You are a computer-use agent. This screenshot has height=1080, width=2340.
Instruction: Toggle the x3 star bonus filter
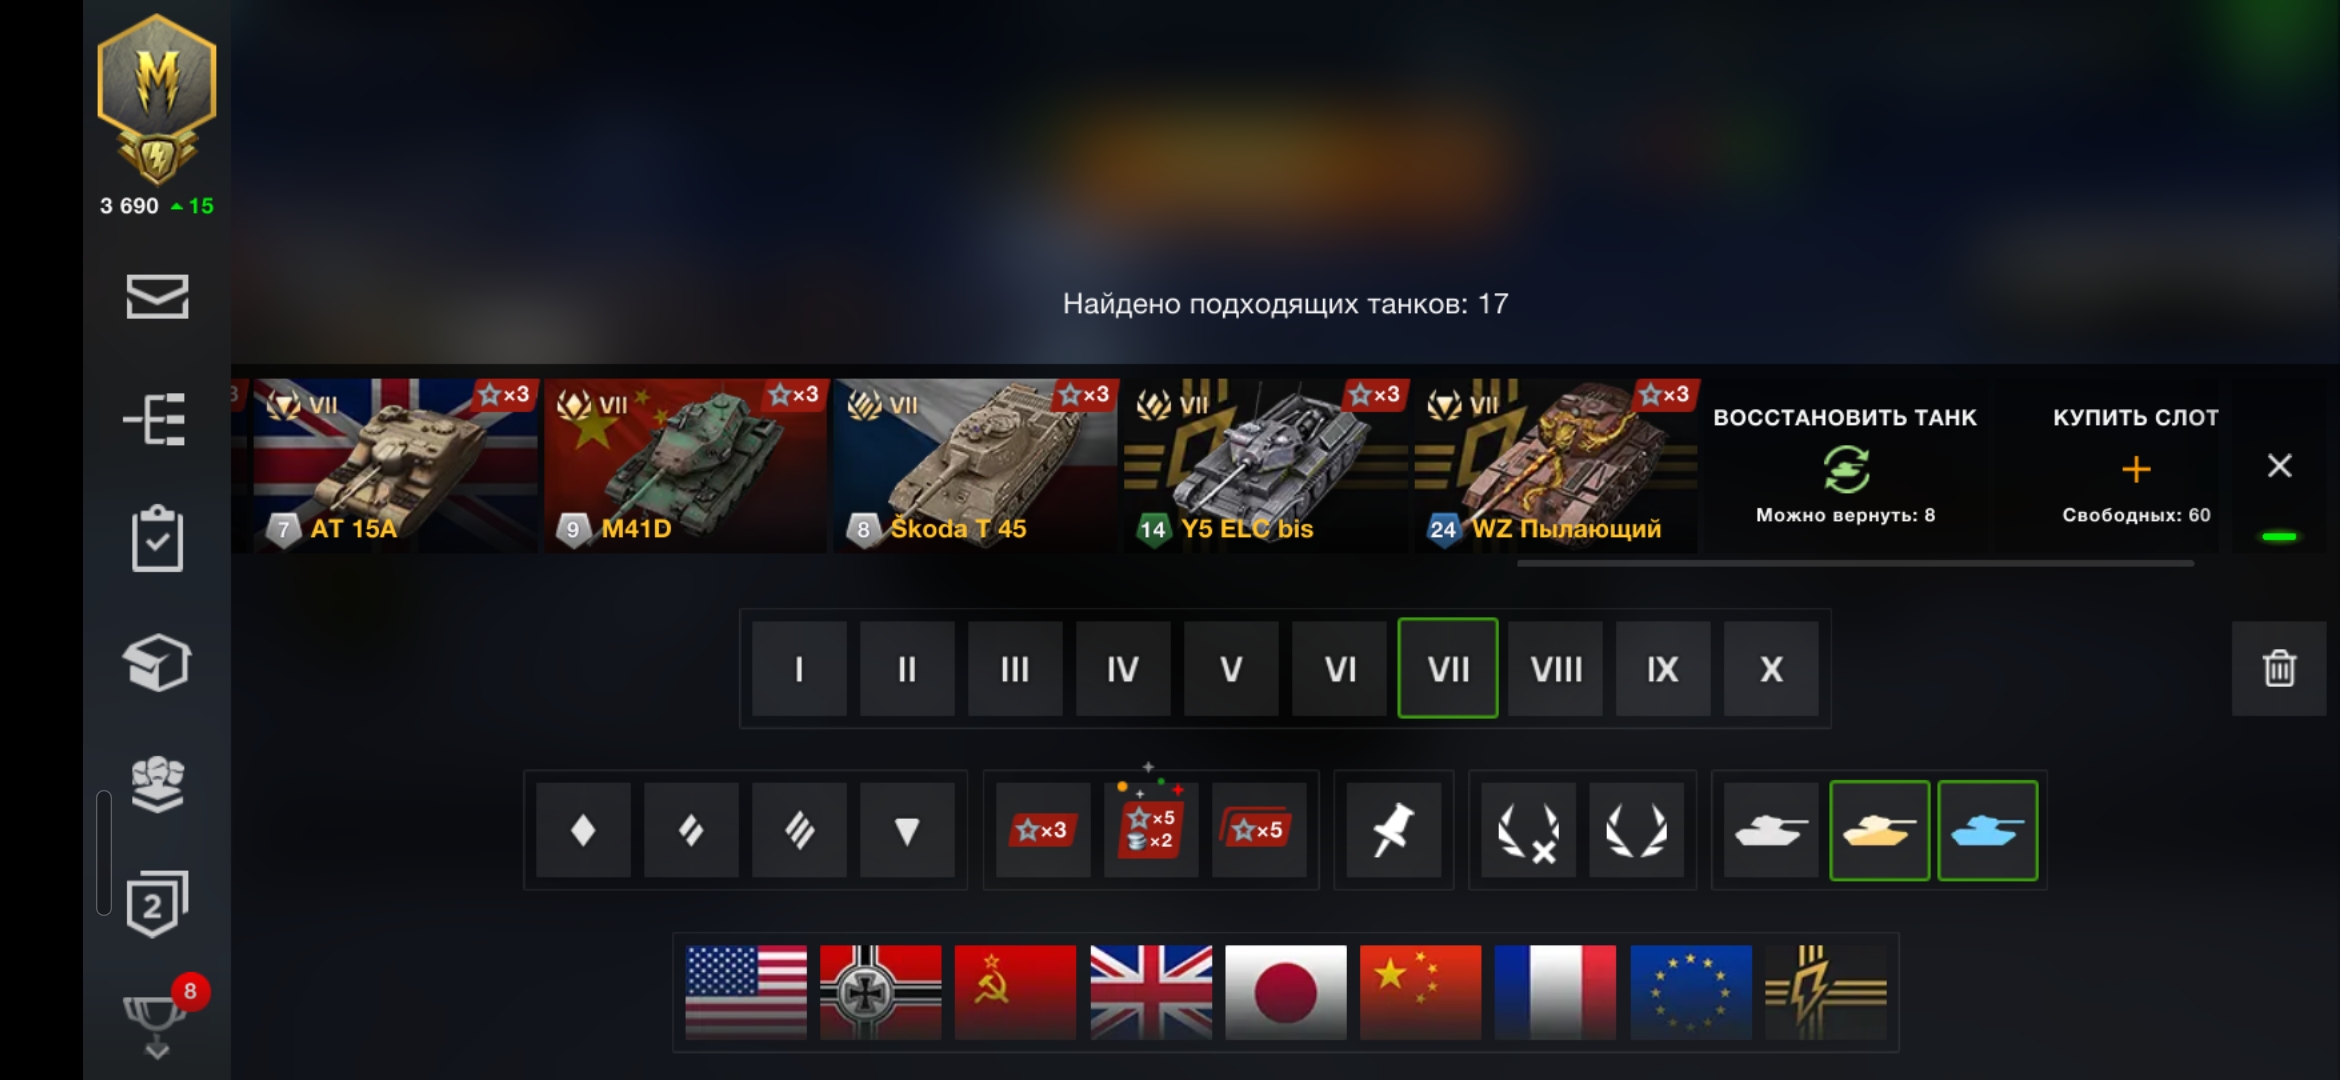point(1043,830)
